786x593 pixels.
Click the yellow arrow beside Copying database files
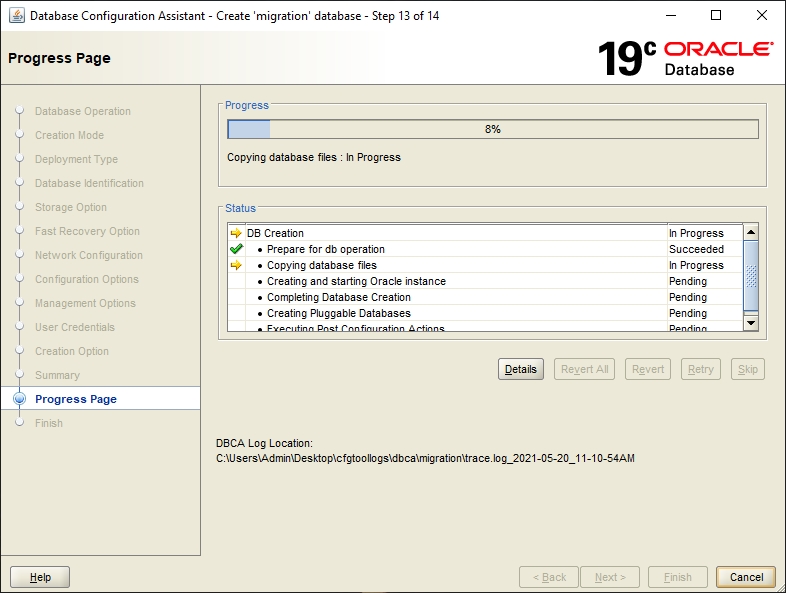tap(236, 265)
